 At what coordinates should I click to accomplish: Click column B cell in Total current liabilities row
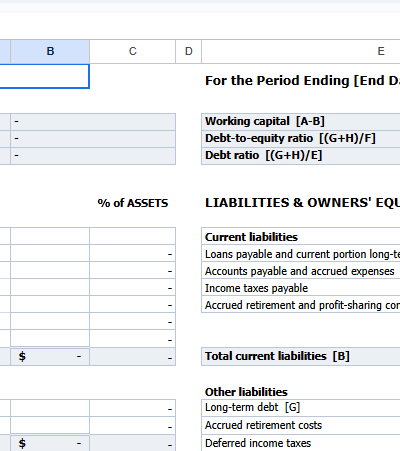(50, 357)
